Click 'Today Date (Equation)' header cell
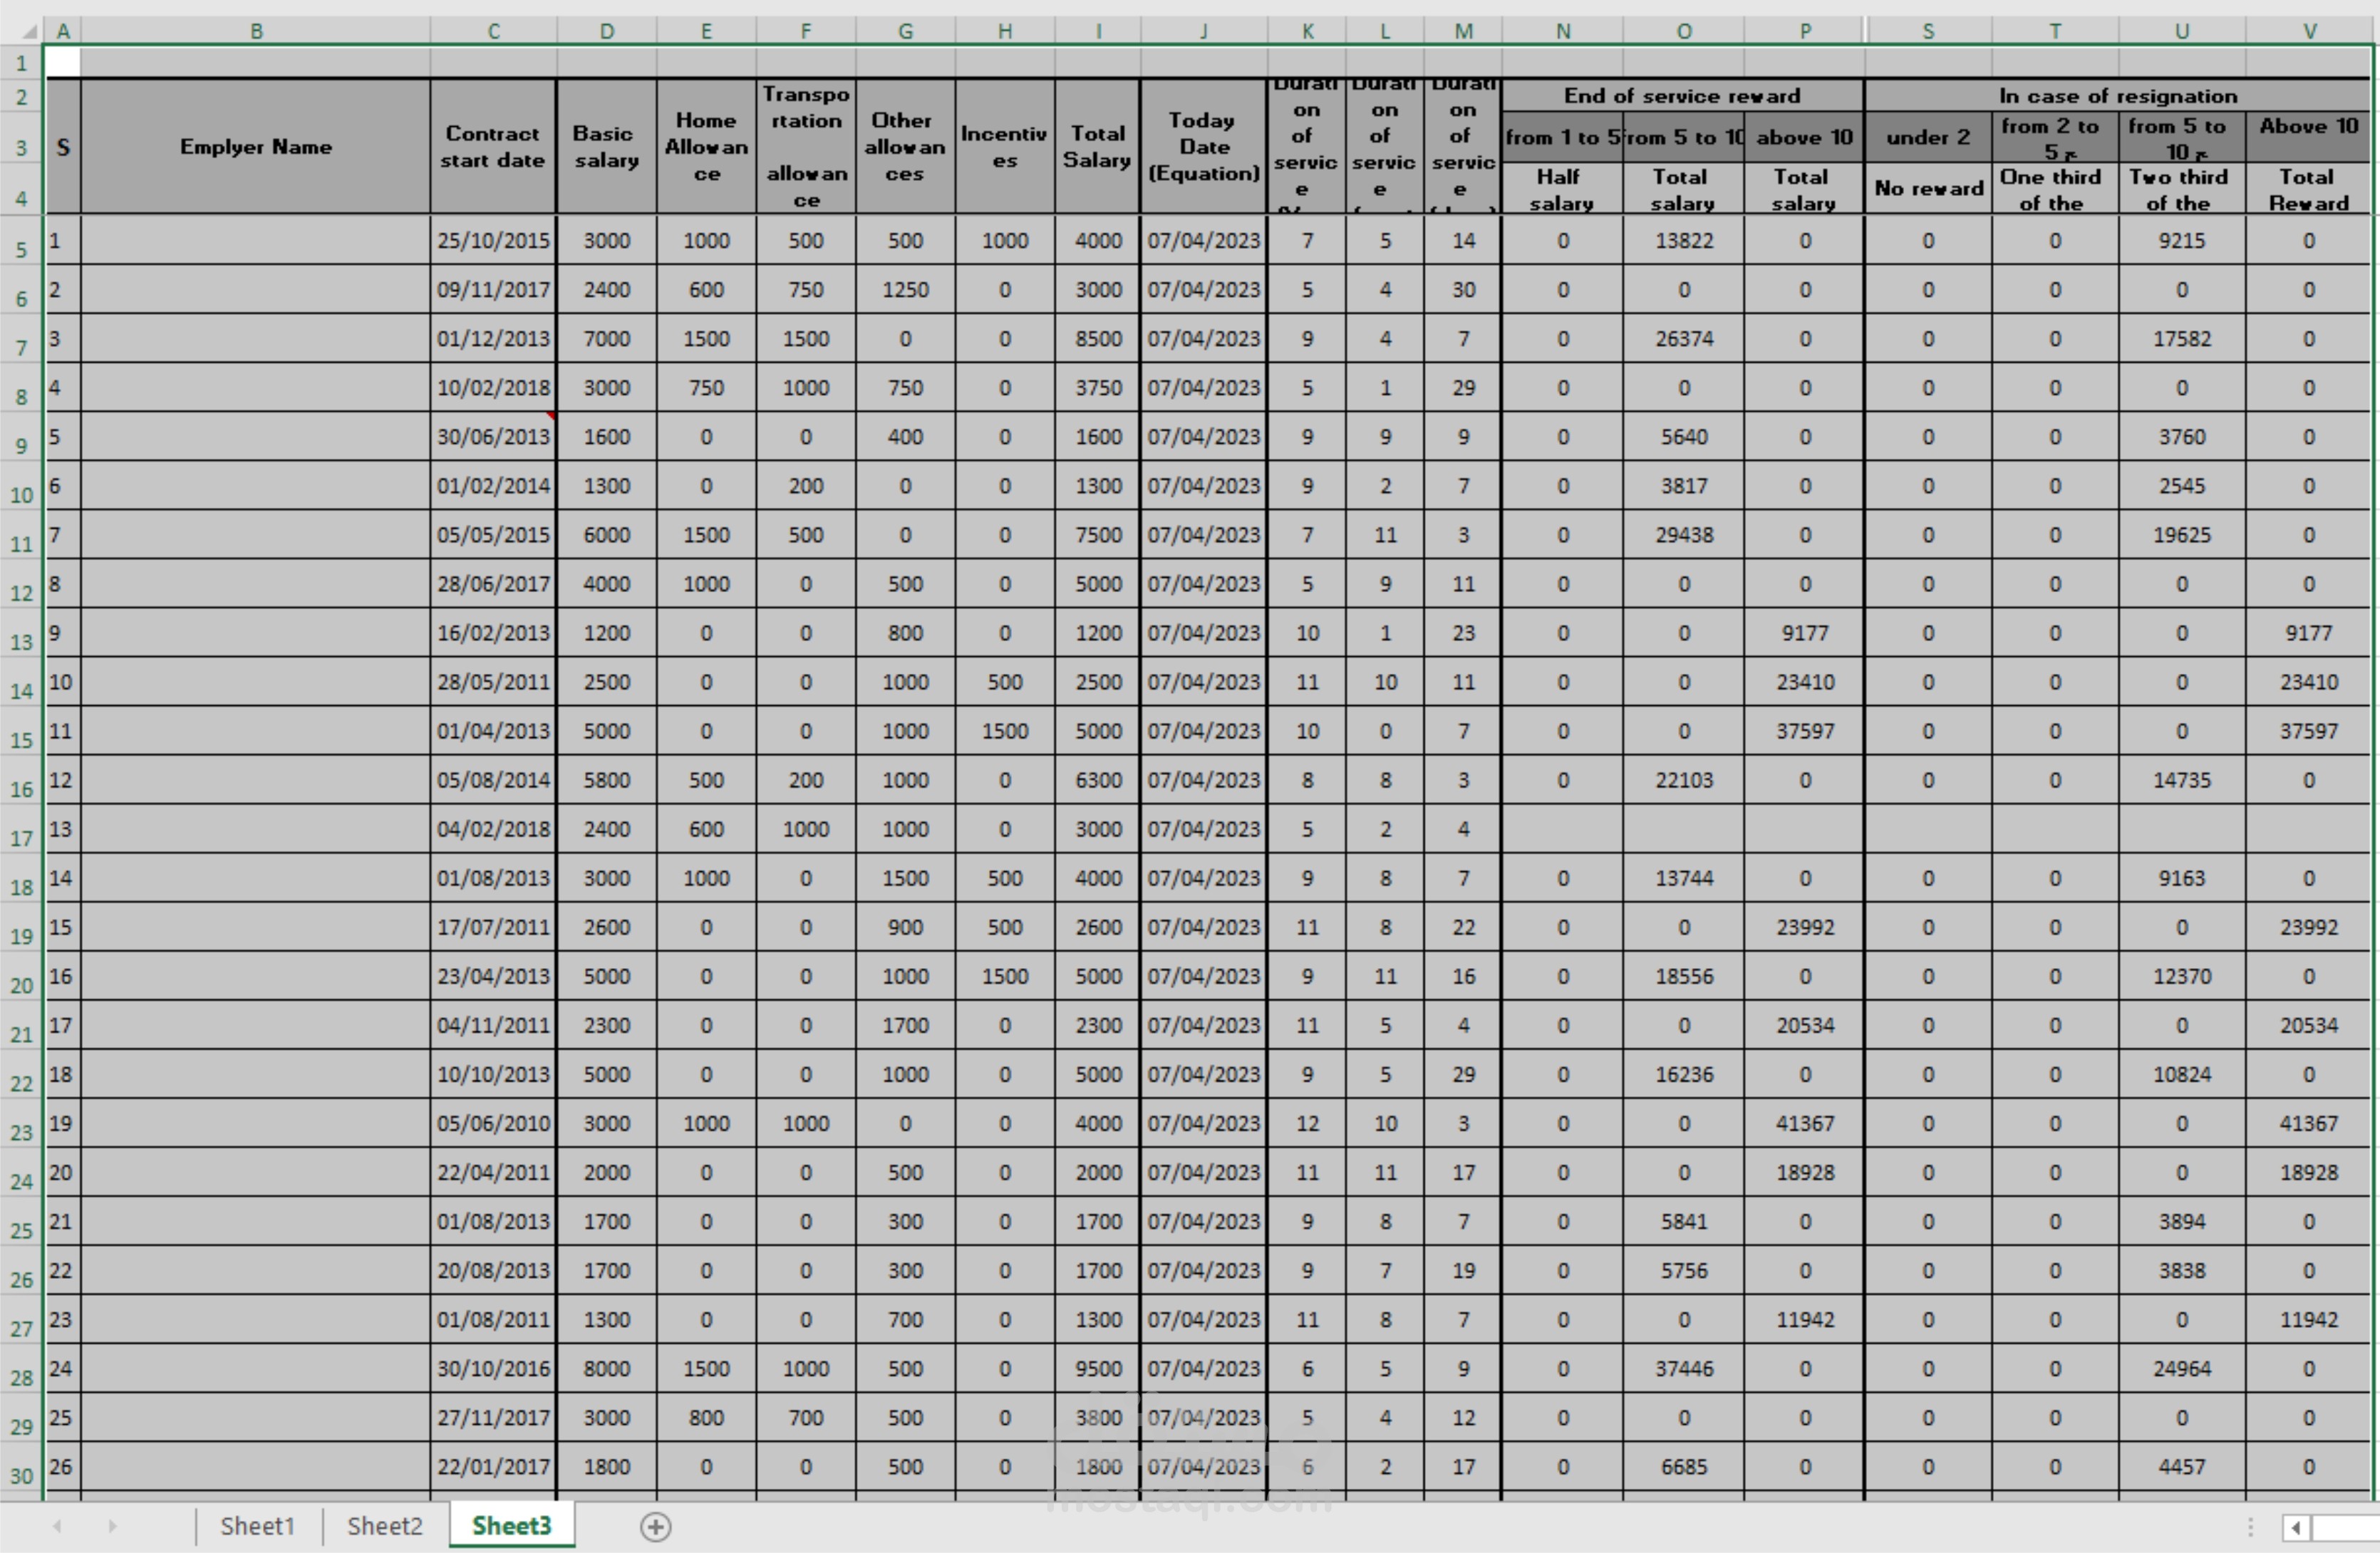The image size is (2380, 1553). [x=1204, y=146]
